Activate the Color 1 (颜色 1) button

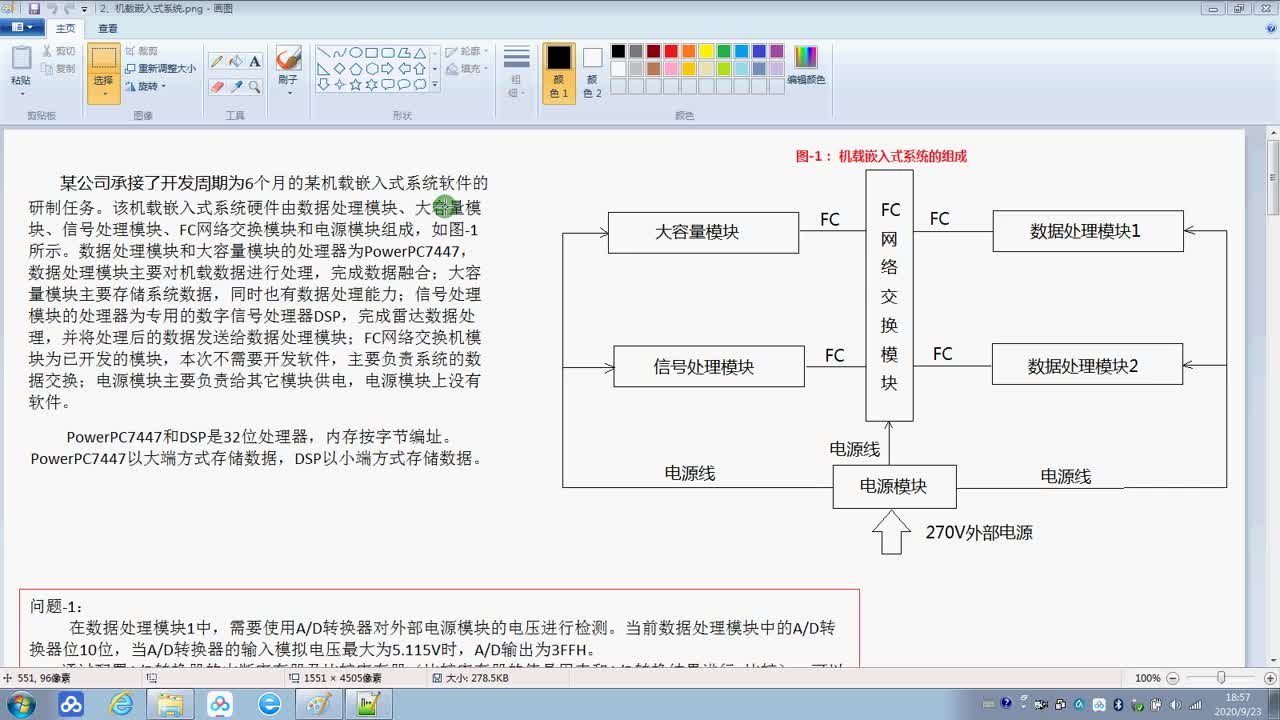point(559,71)
